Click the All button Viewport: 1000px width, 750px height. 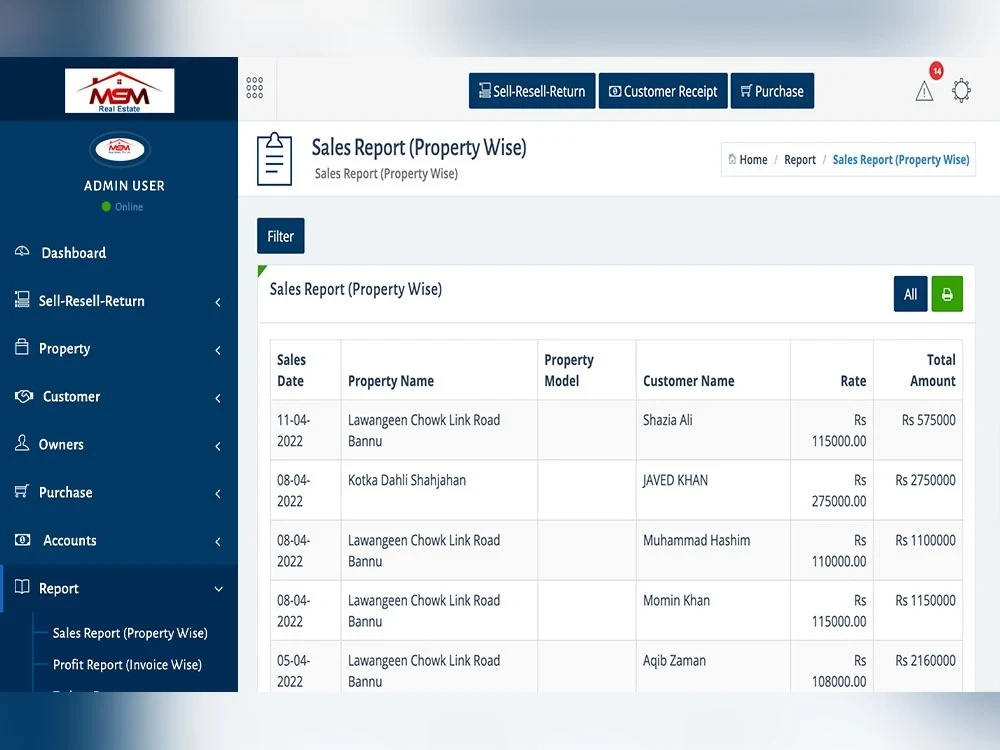pos(911,294)
